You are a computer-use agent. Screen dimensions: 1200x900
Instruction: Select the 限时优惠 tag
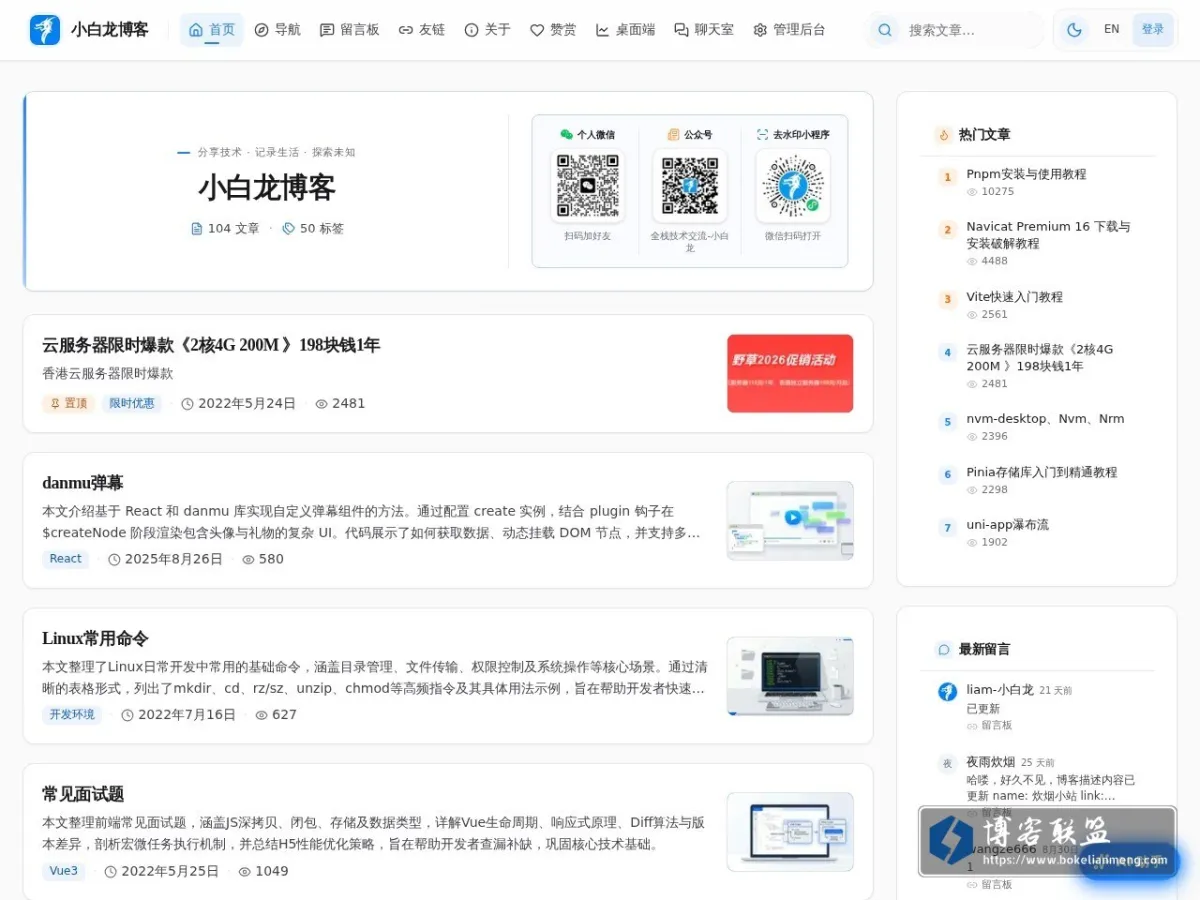(x=131, y=403)
